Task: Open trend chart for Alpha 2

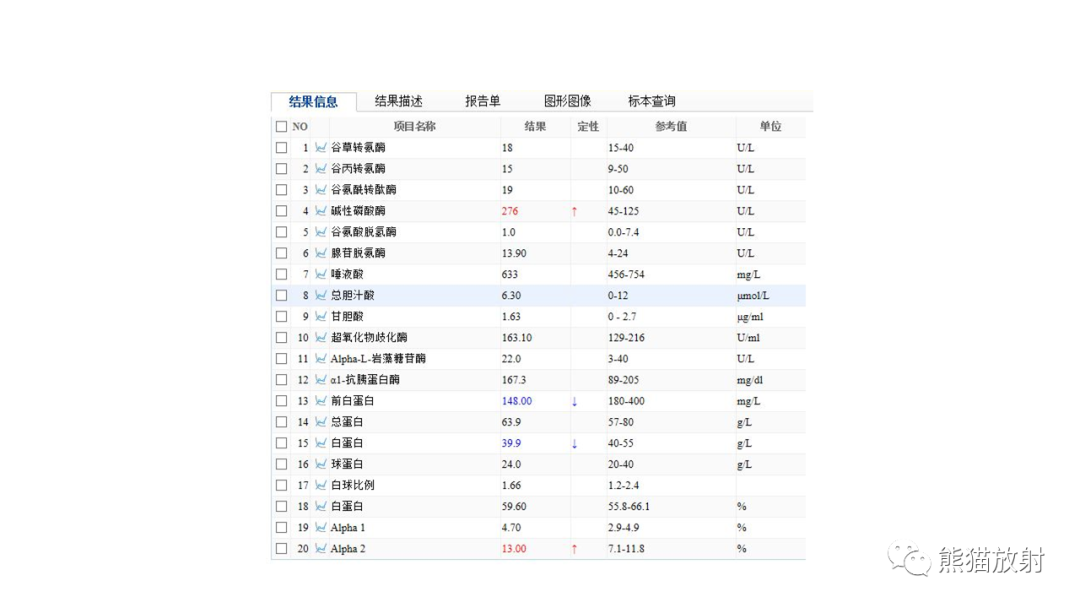Action: (x=320, y=548)
